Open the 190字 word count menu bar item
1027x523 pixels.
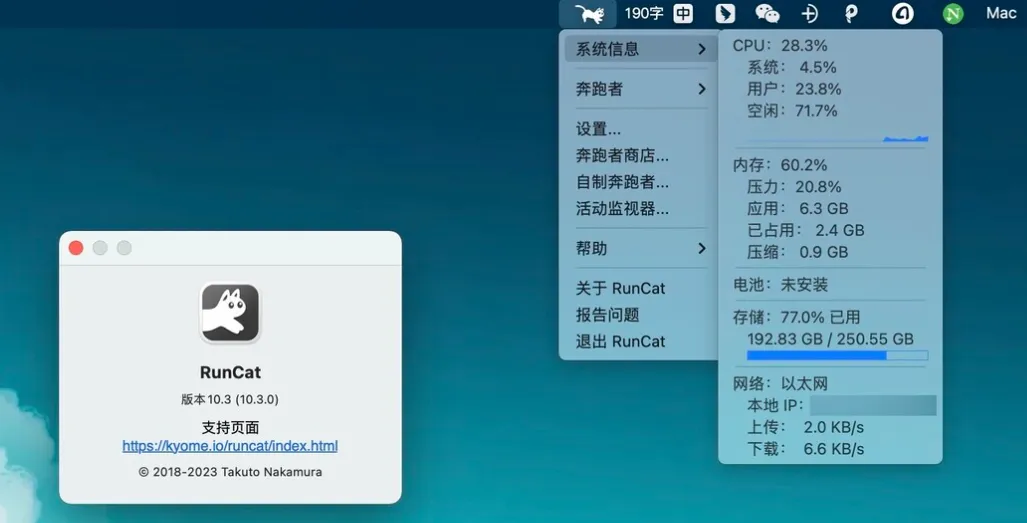(x=644, y=13)
